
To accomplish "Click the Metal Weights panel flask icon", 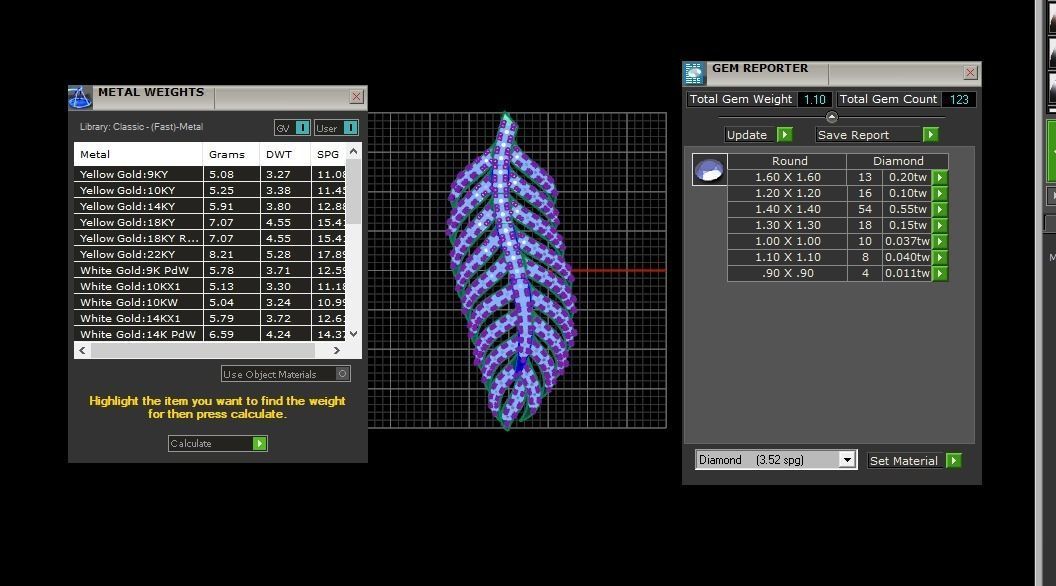I will (x=79, y=97).
